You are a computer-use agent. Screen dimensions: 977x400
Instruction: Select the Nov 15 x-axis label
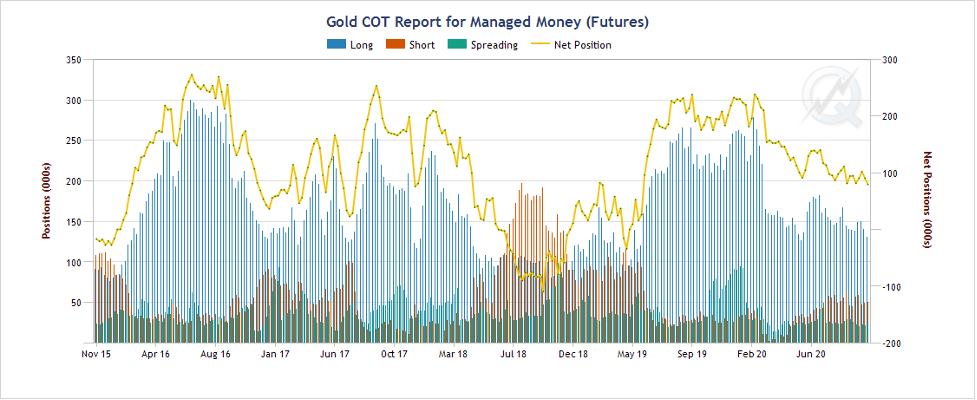click(96, 353)
